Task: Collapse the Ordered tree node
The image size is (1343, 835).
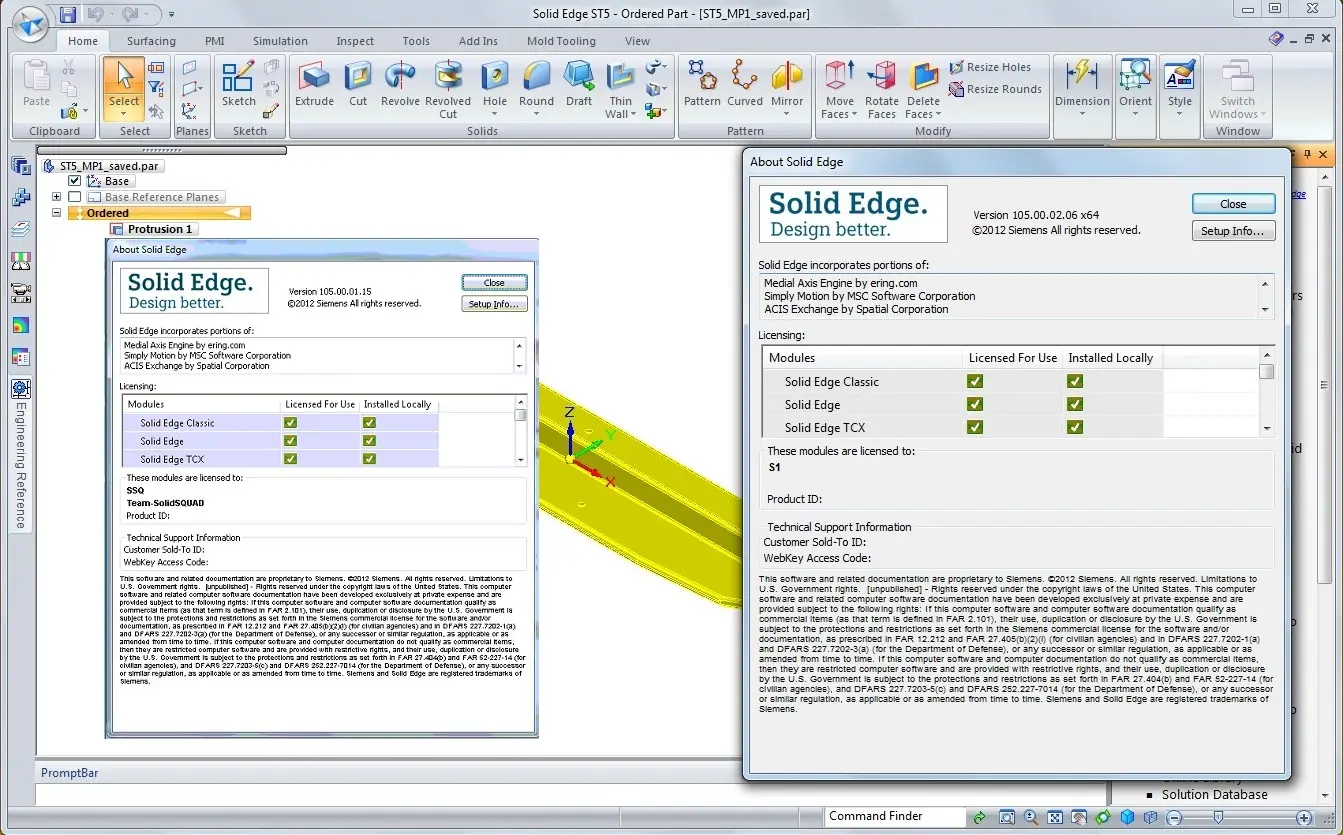Action: pos(56,213)
